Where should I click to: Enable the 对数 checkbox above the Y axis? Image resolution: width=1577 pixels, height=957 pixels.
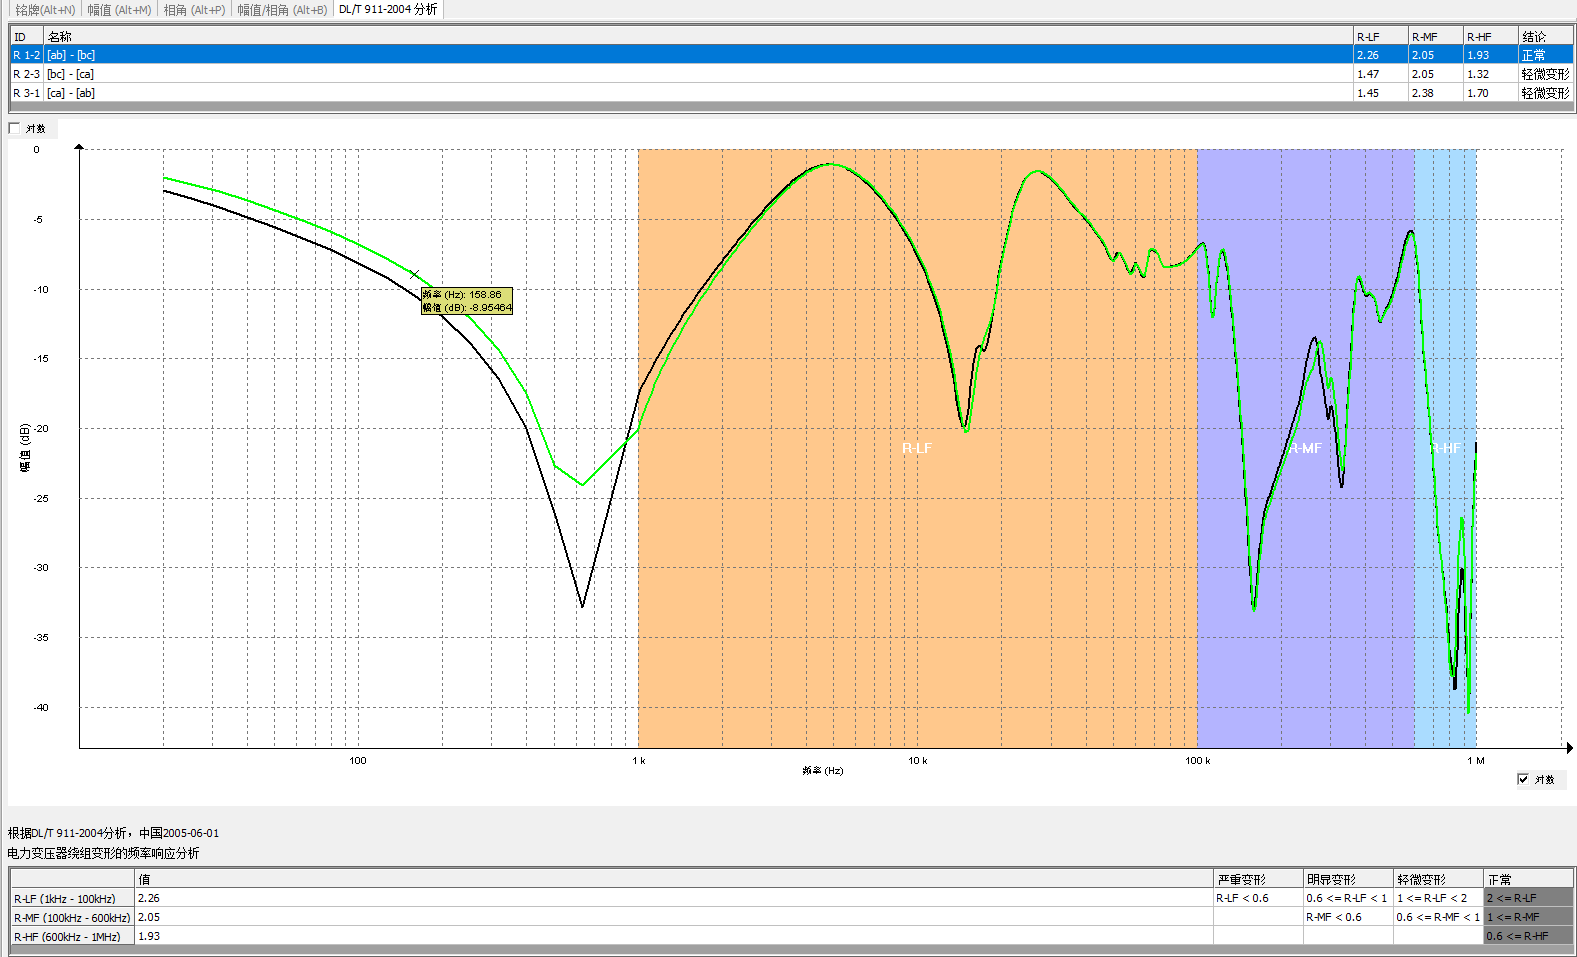[15, 128]
